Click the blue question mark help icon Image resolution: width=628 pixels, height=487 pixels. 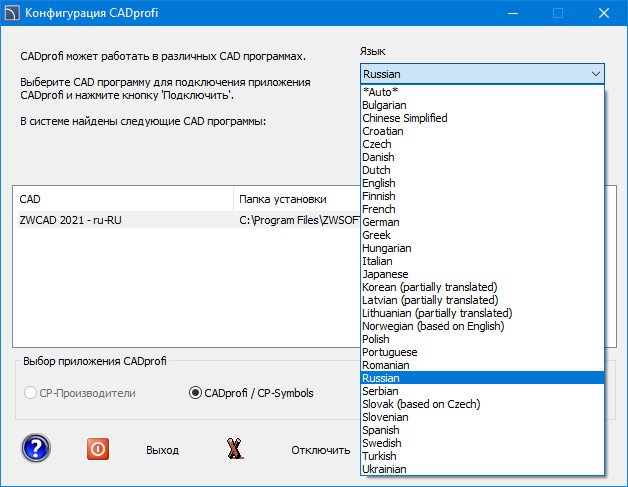pyautogui.click(x=35, y=449)
